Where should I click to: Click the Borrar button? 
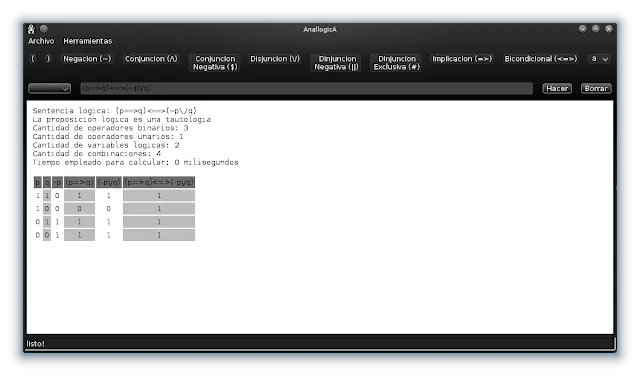pyautogui.click(x=596, y=88)
